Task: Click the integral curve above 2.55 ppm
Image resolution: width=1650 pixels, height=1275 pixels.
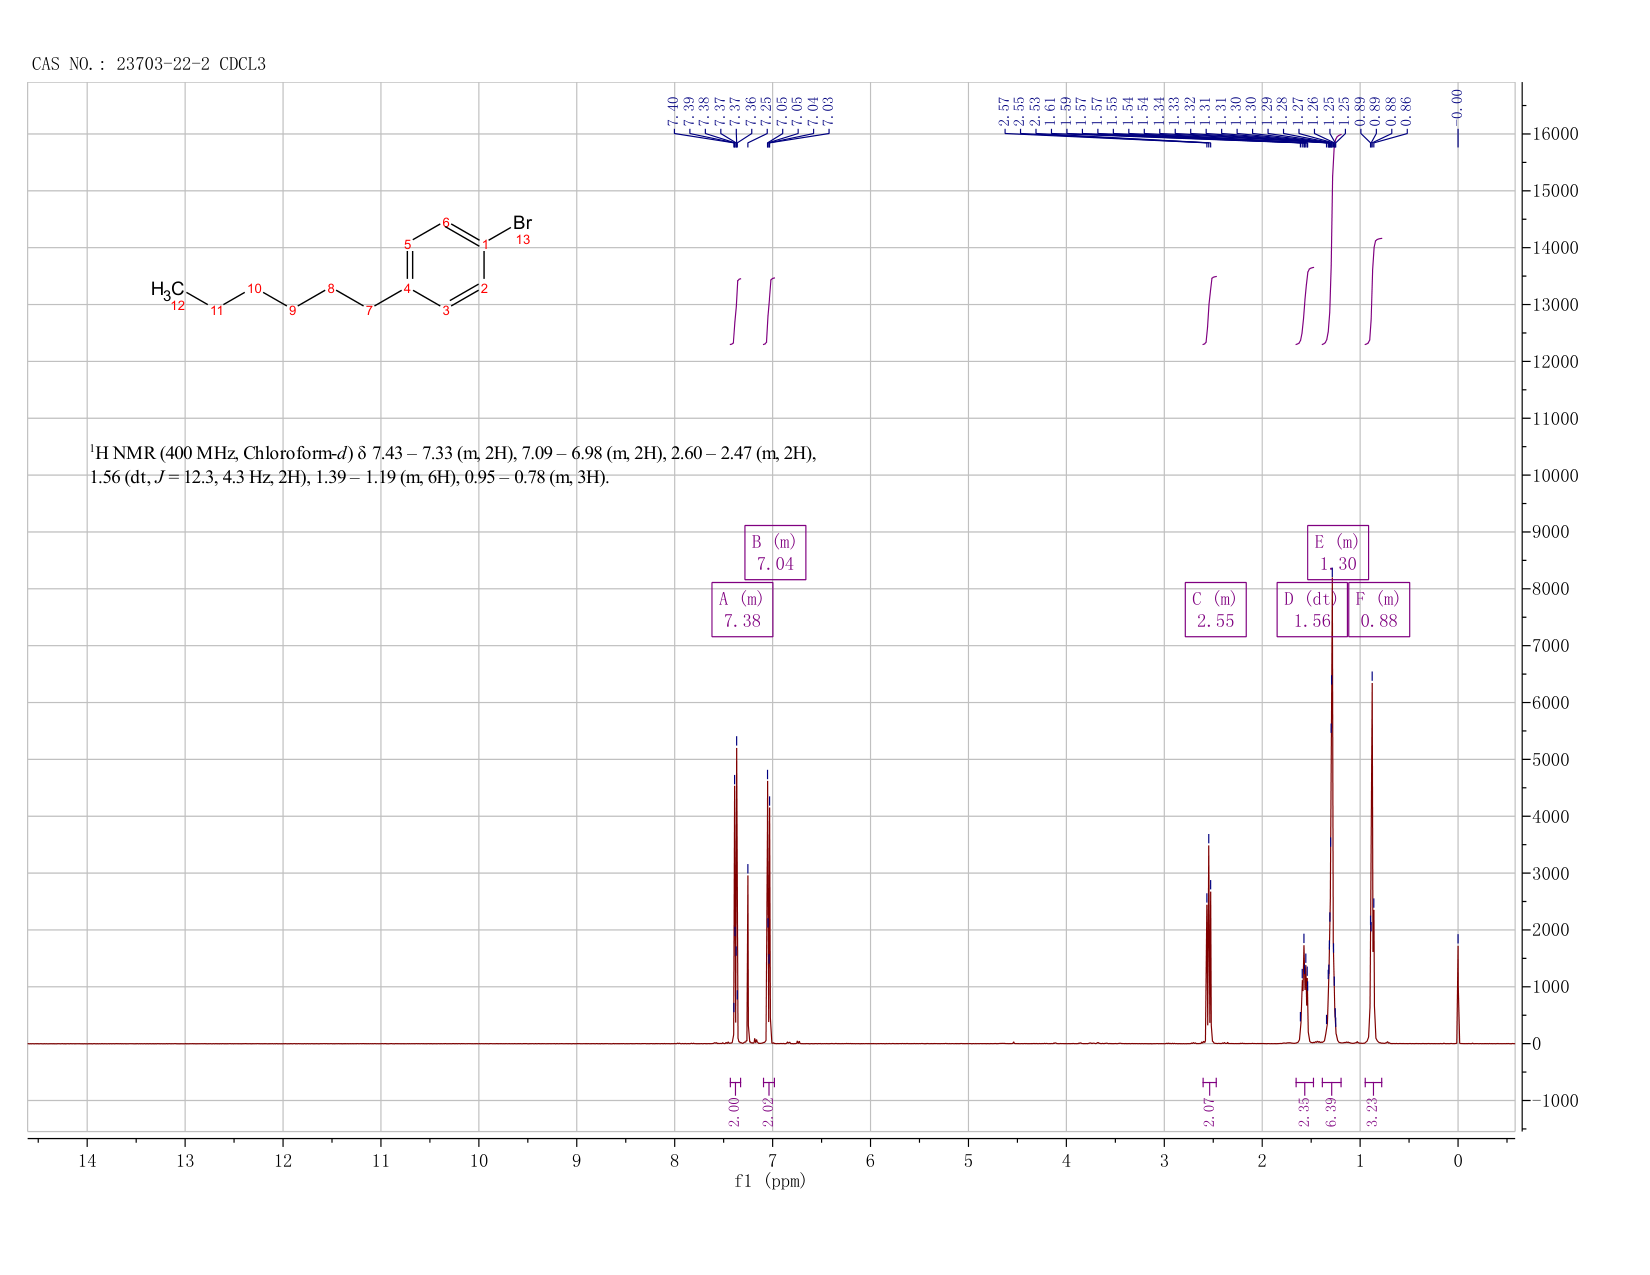Action: [1210, 310]
